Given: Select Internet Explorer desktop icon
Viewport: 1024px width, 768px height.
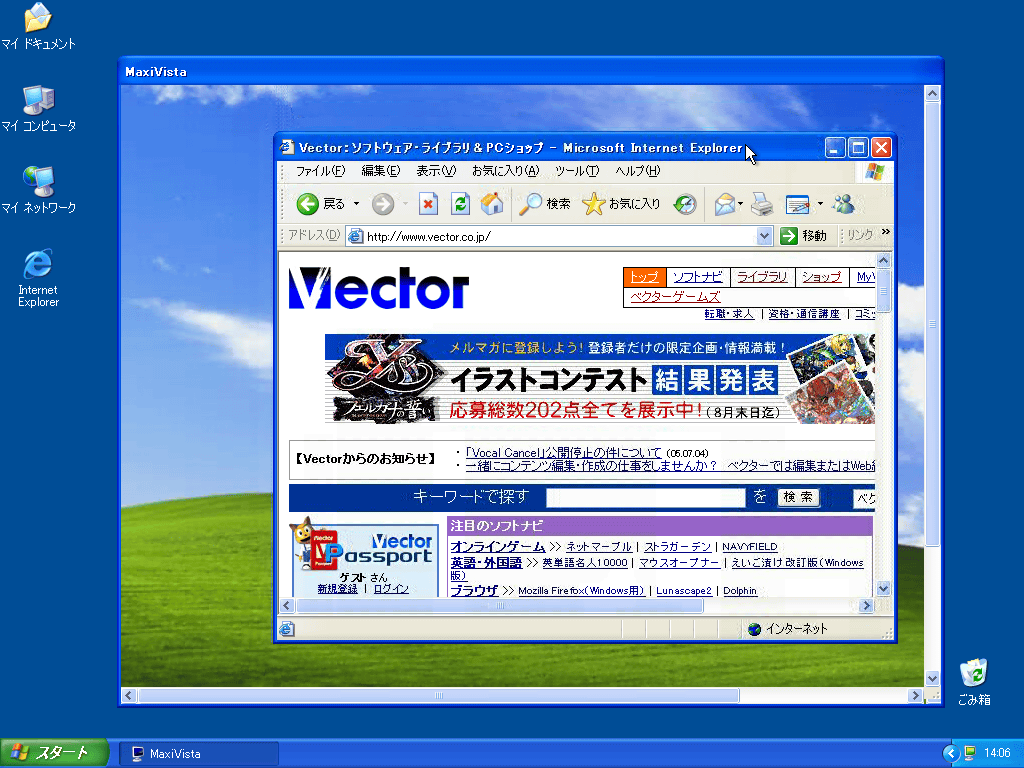Looking at the screenshot, I should (x=39, y=278).
